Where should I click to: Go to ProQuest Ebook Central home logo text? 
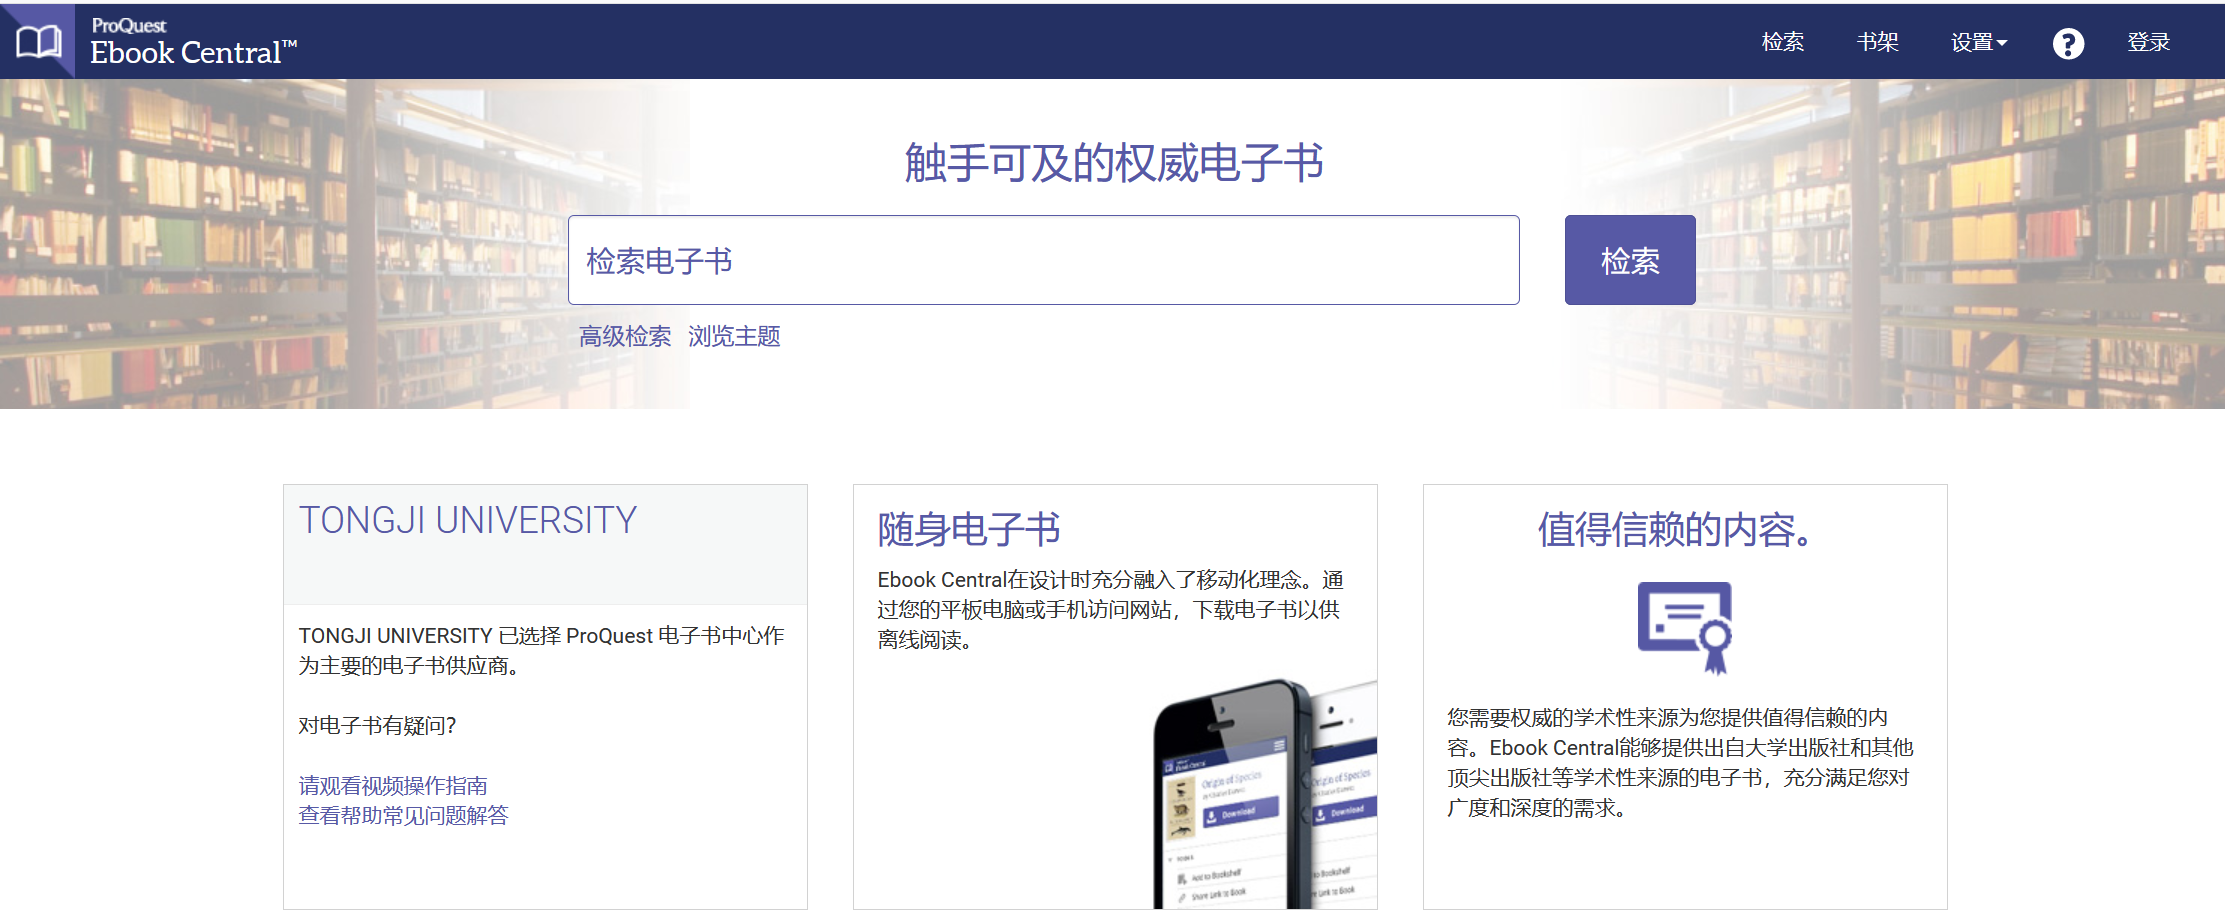pyautogui.click(x=194, y=42)
